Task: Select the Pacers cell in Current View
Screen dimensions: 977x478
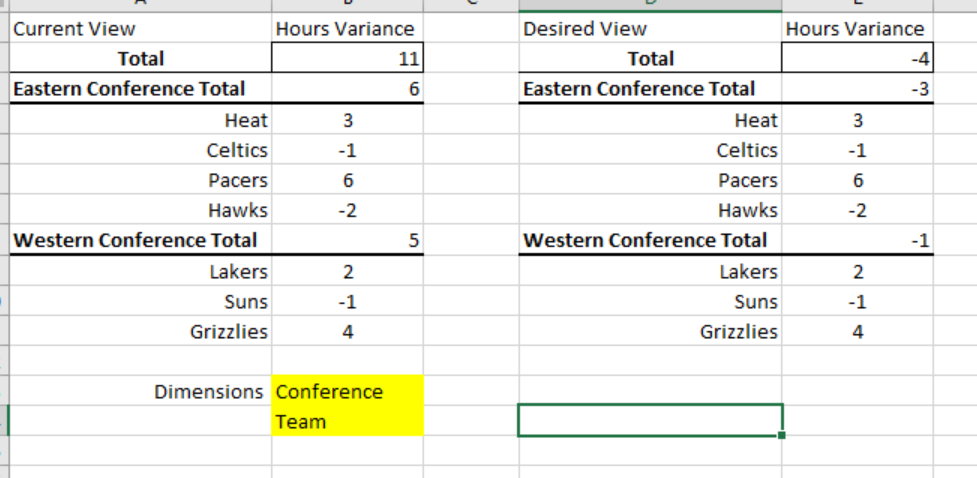Action: tap(140, 181)
